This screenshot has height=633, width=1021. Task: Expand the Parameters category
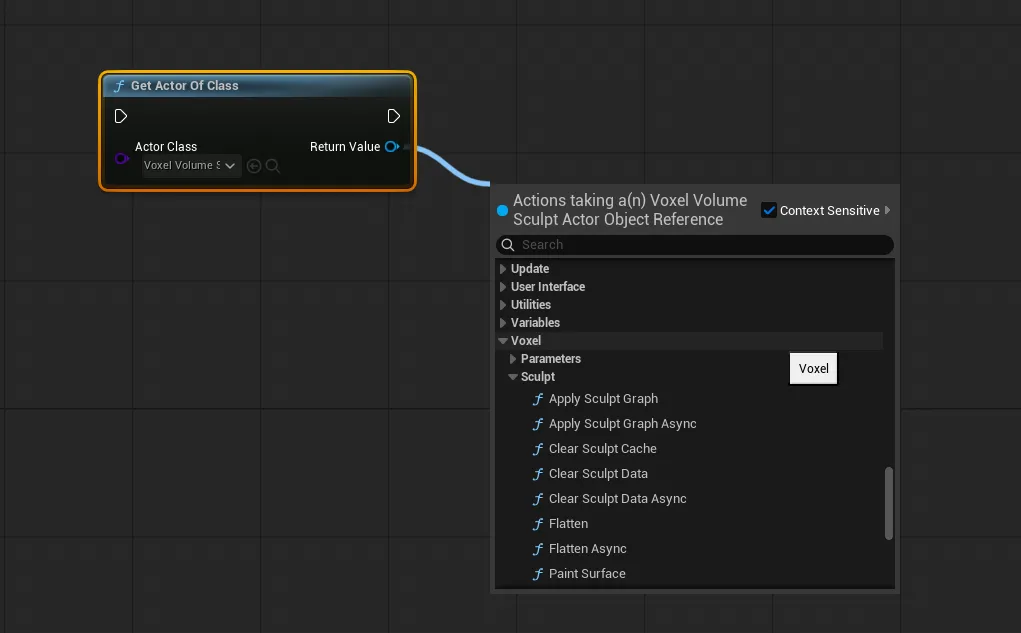point(513,359)
